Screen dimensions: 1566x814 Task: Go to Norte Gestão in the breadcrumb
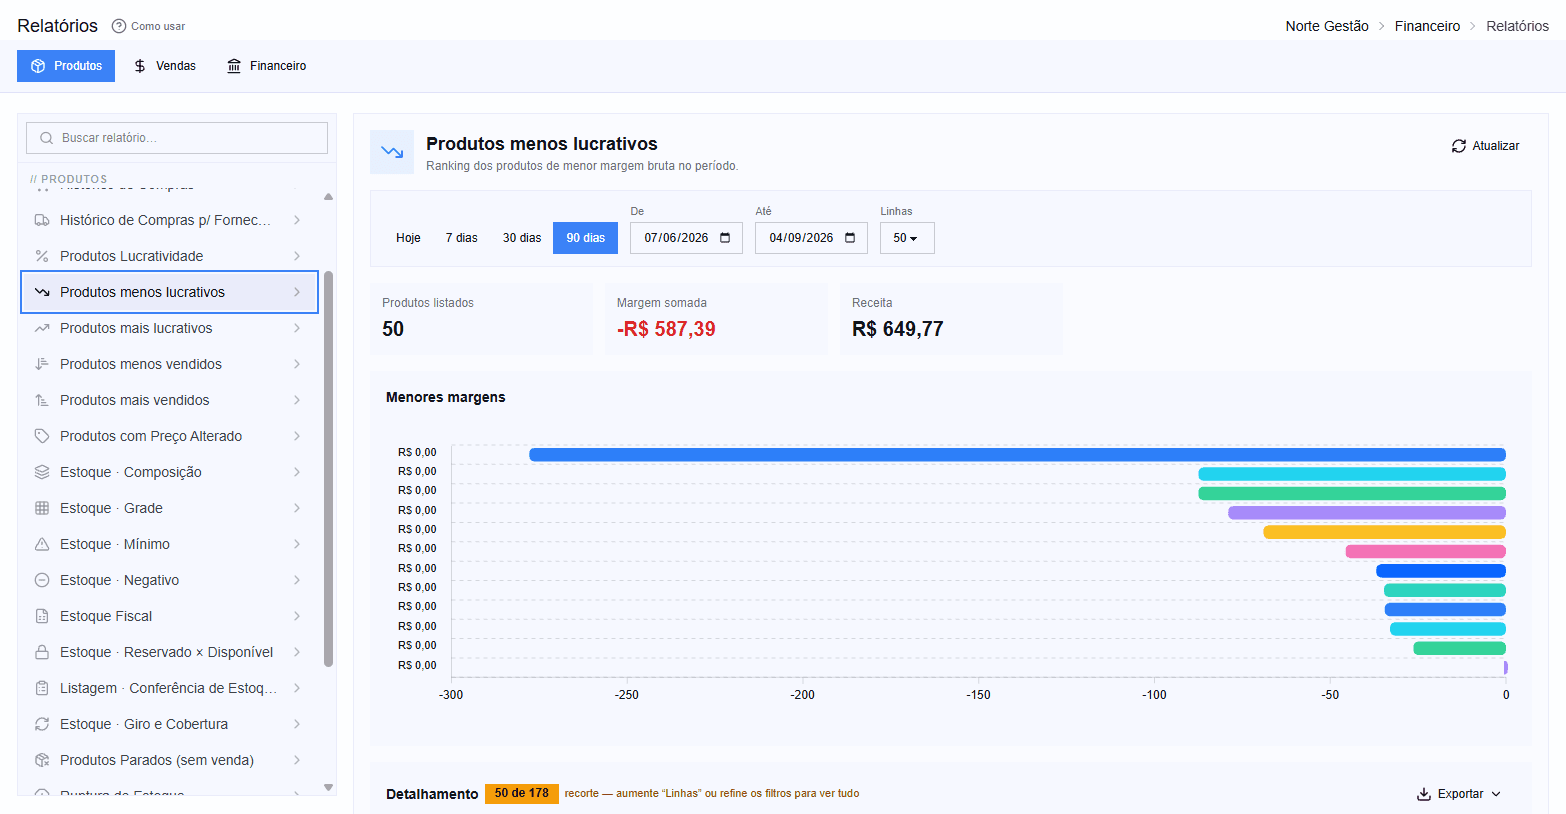[1327, 26]
